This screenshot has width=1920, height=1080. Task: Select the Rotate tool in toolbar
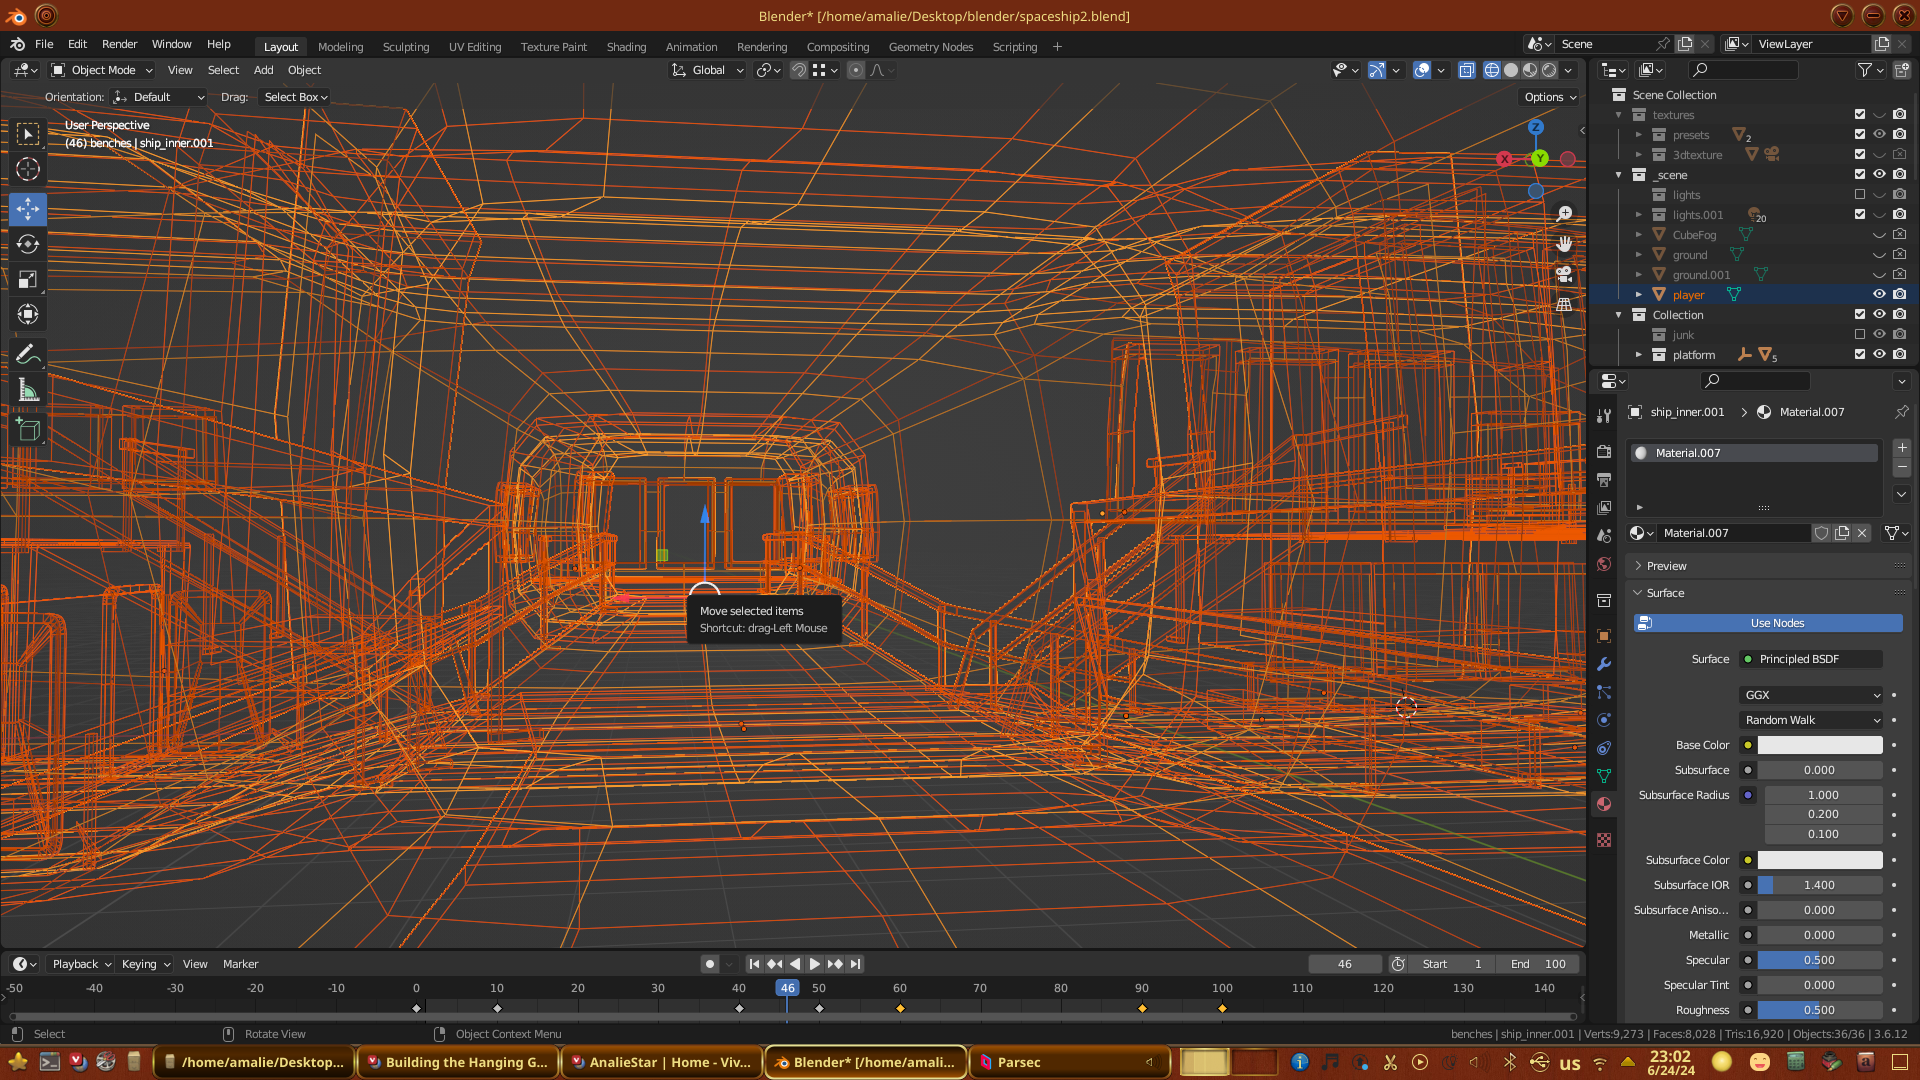(28, 244)
